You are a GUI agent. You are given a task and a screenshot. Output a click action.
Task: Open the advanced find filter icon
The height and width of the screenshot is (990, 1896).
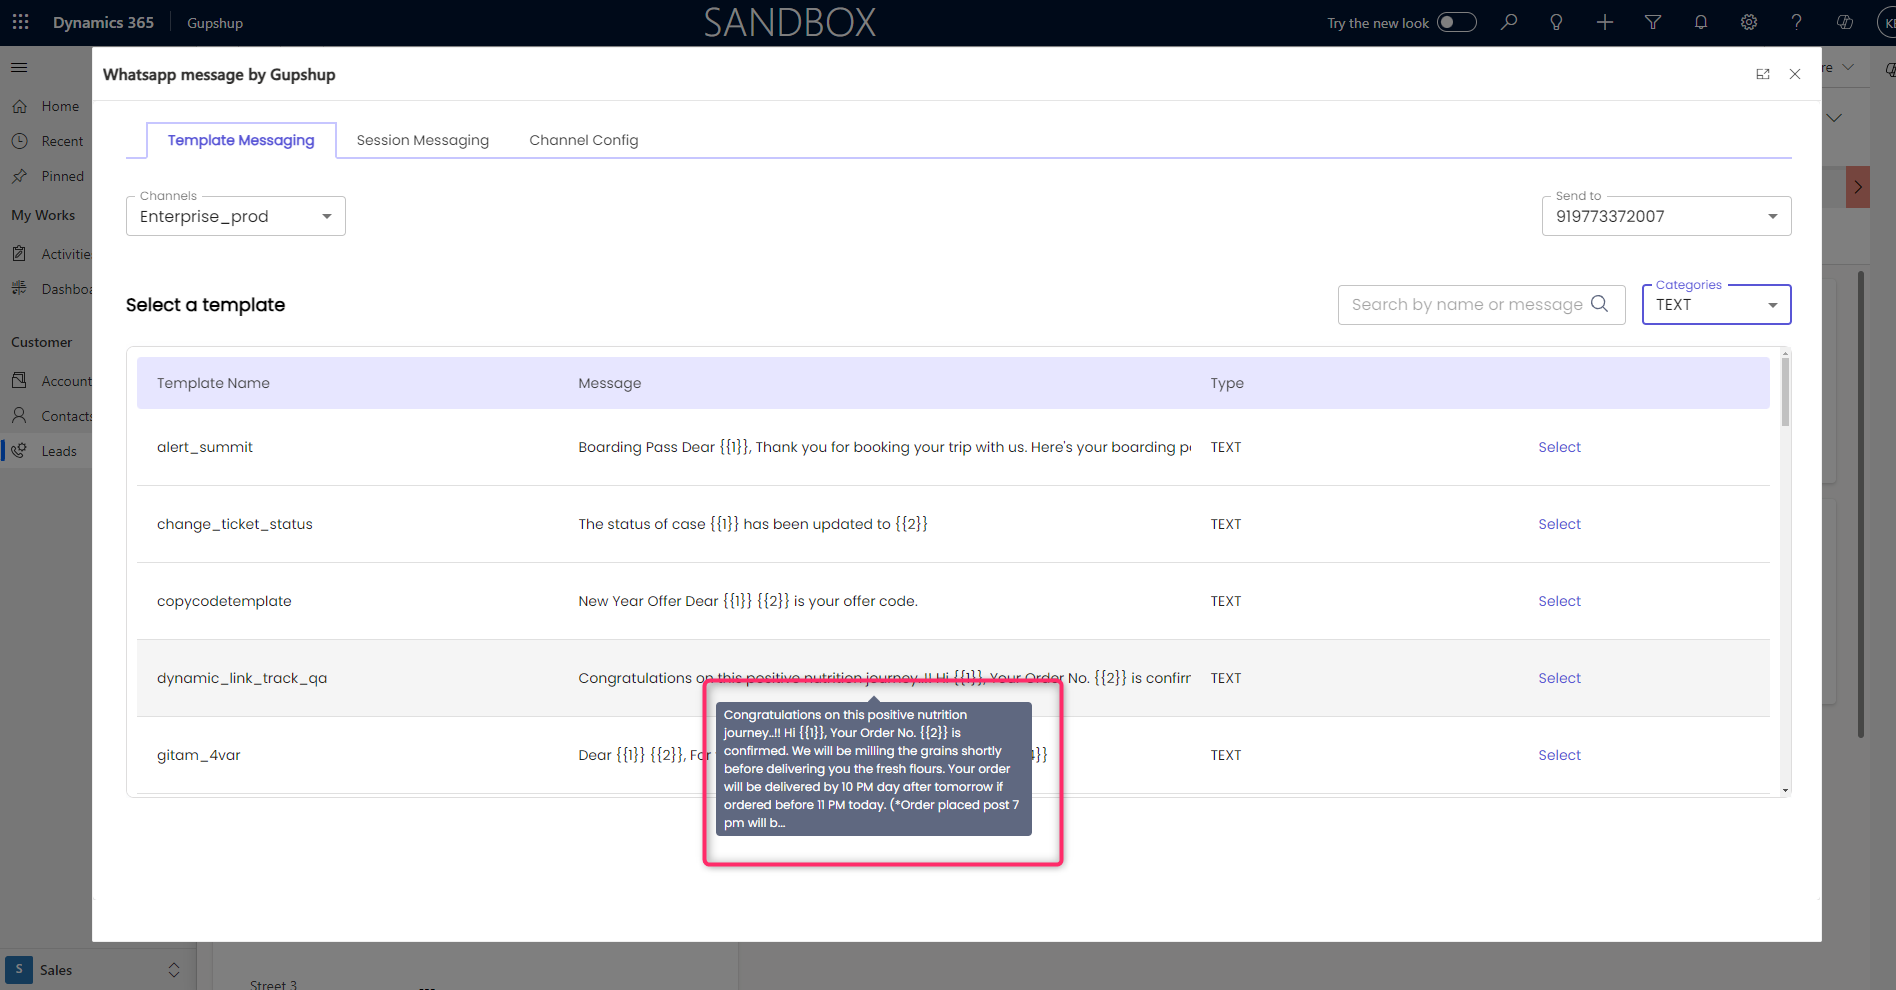click(1653, 22)
